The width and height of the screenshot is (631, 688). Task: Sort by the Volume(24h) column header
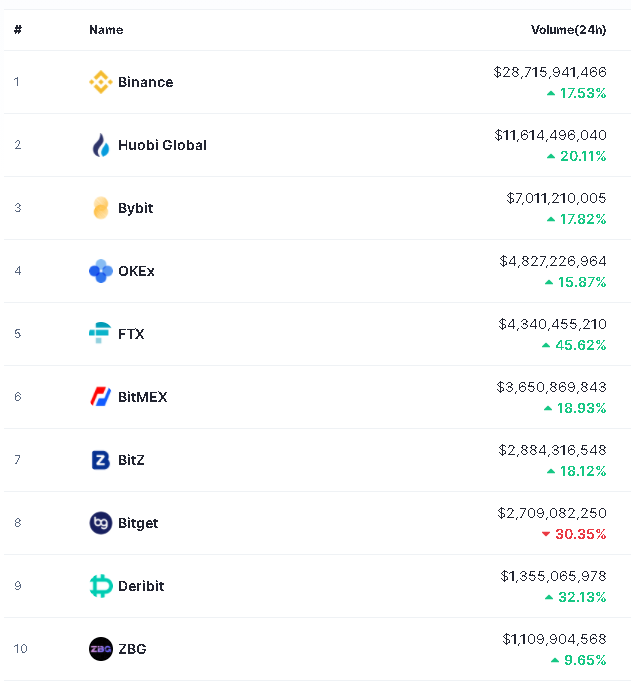pos(568,30)
